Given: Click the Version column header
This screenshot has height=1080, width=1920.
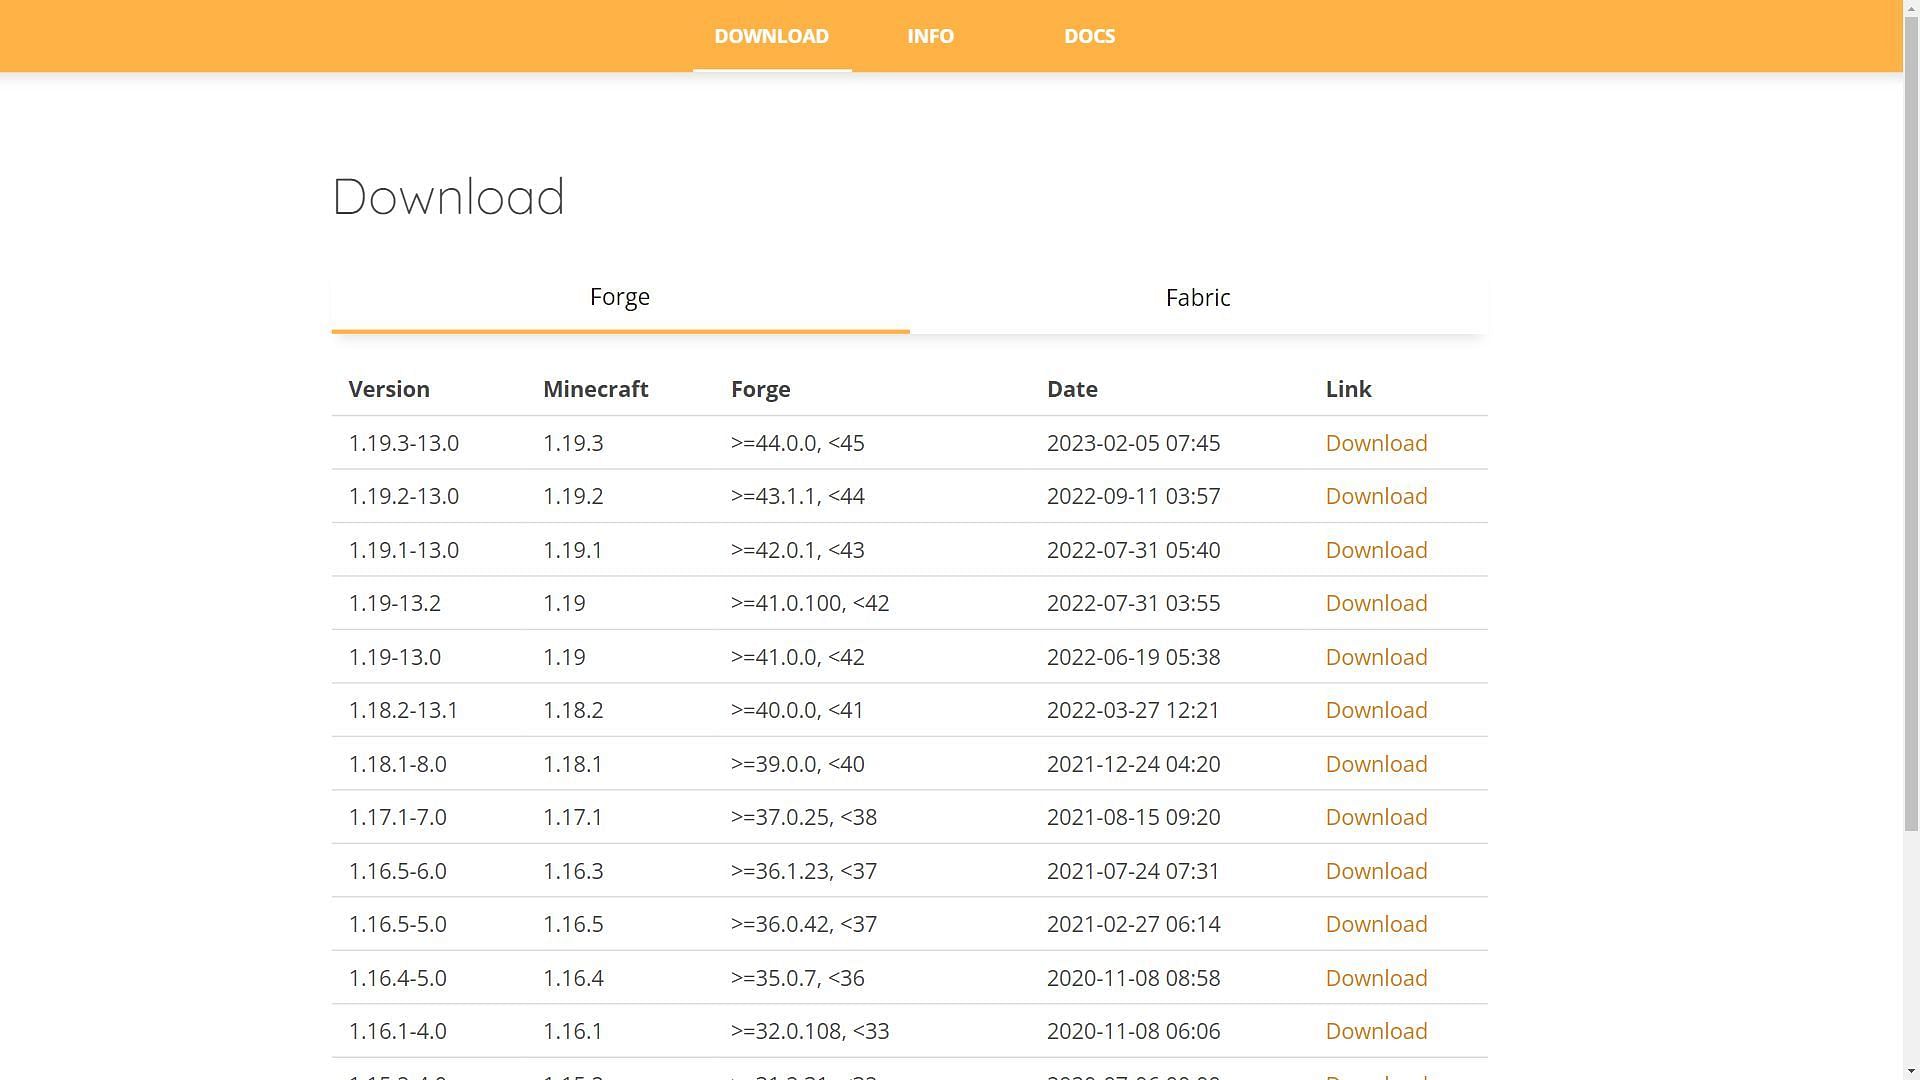Looking at the screenshot, I should point(389,388).
